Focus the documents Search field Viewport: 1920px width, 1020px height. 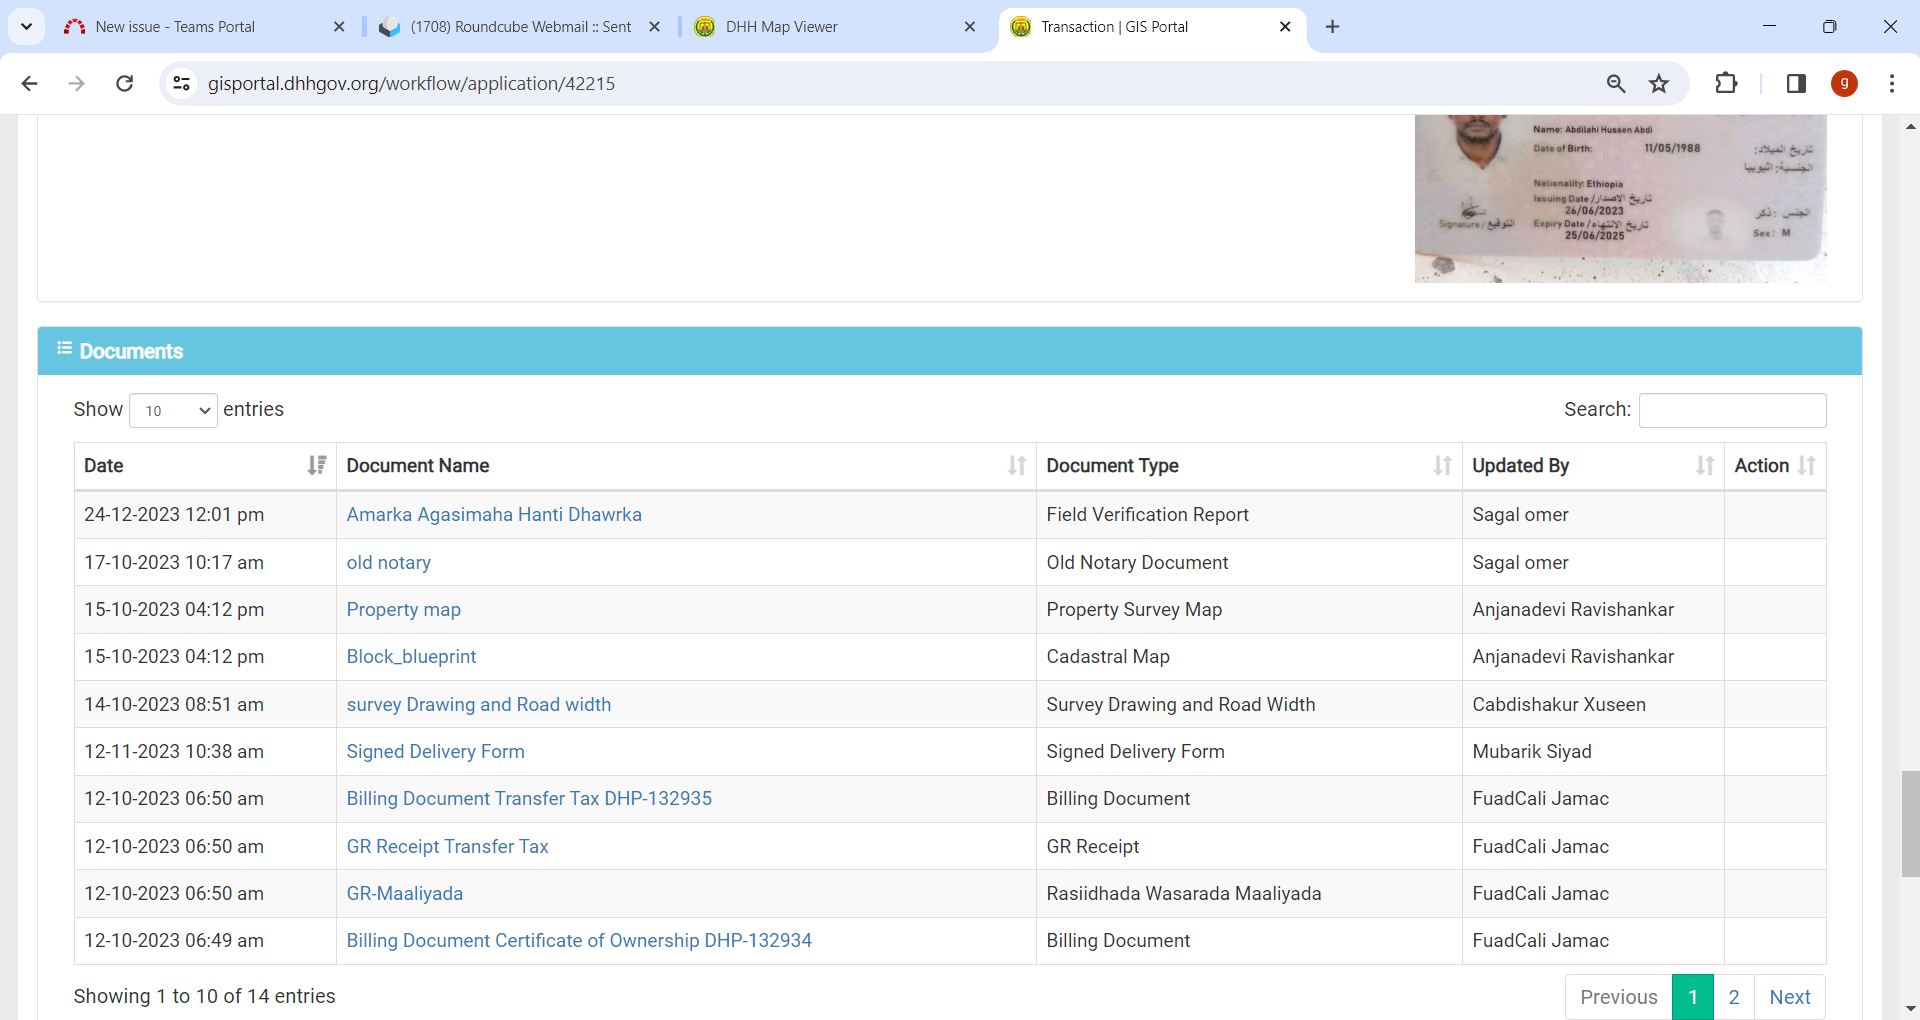coord(1732,410)
